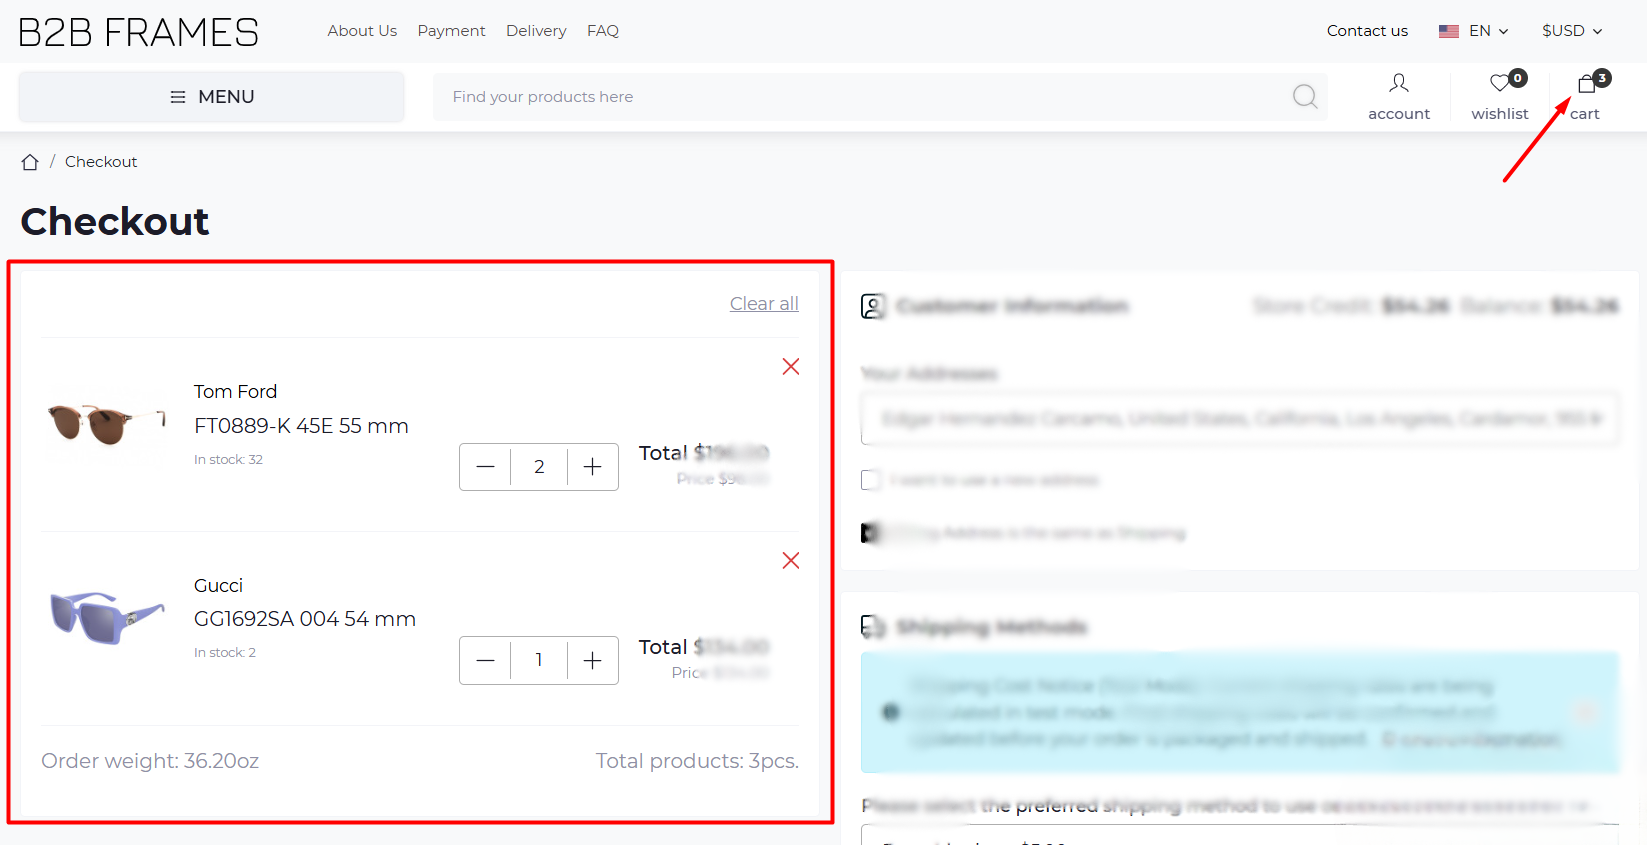Toggle billing same as shipping checkbox
The width and height of the screenshot is (1647, 845).
click(871, 533)
